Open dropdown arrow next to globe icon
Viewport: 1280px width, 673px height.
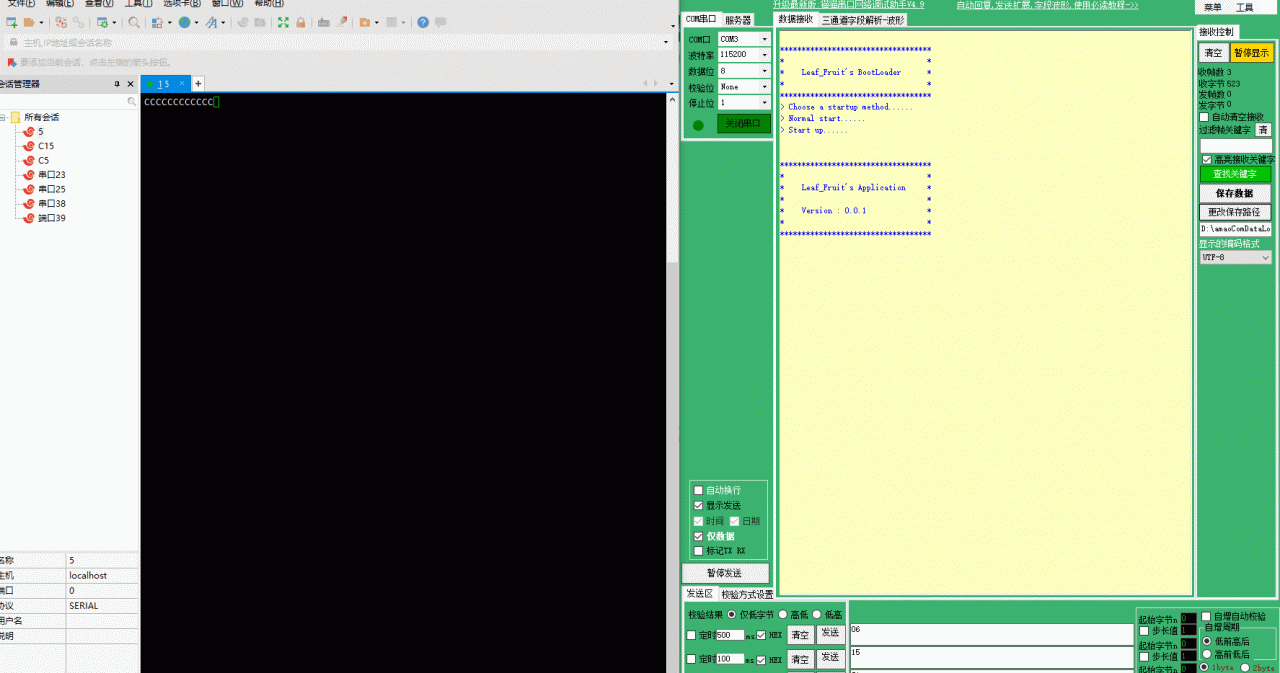[x=197, y=22]
